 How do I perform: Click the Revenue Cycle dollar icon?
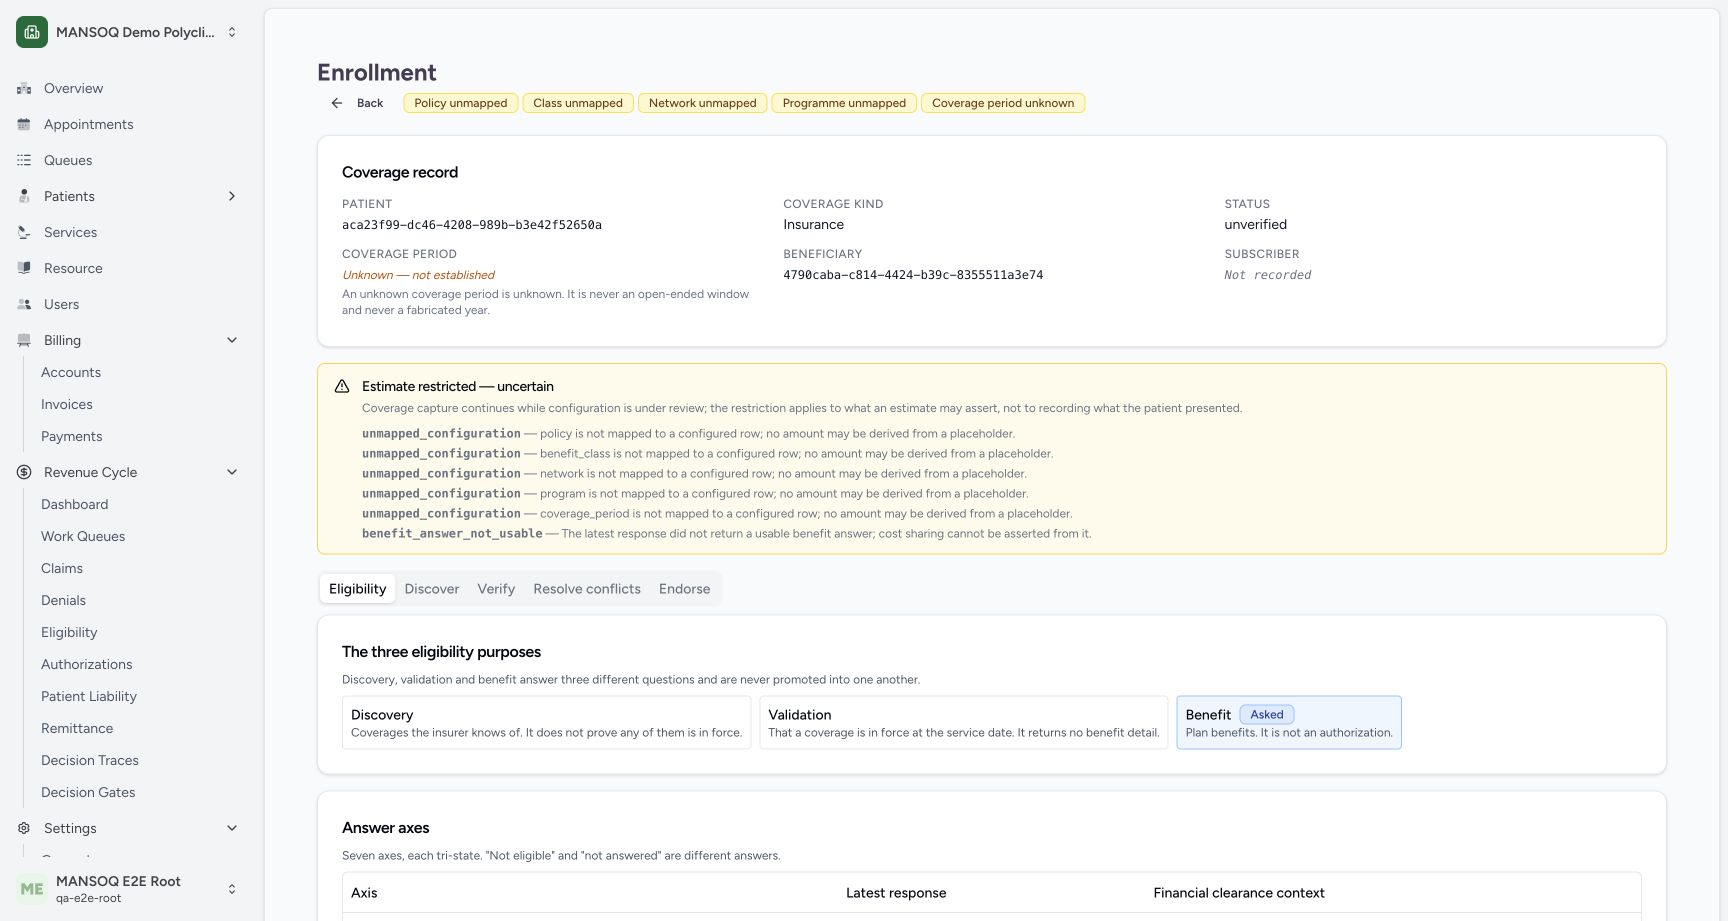click(24, 472)
